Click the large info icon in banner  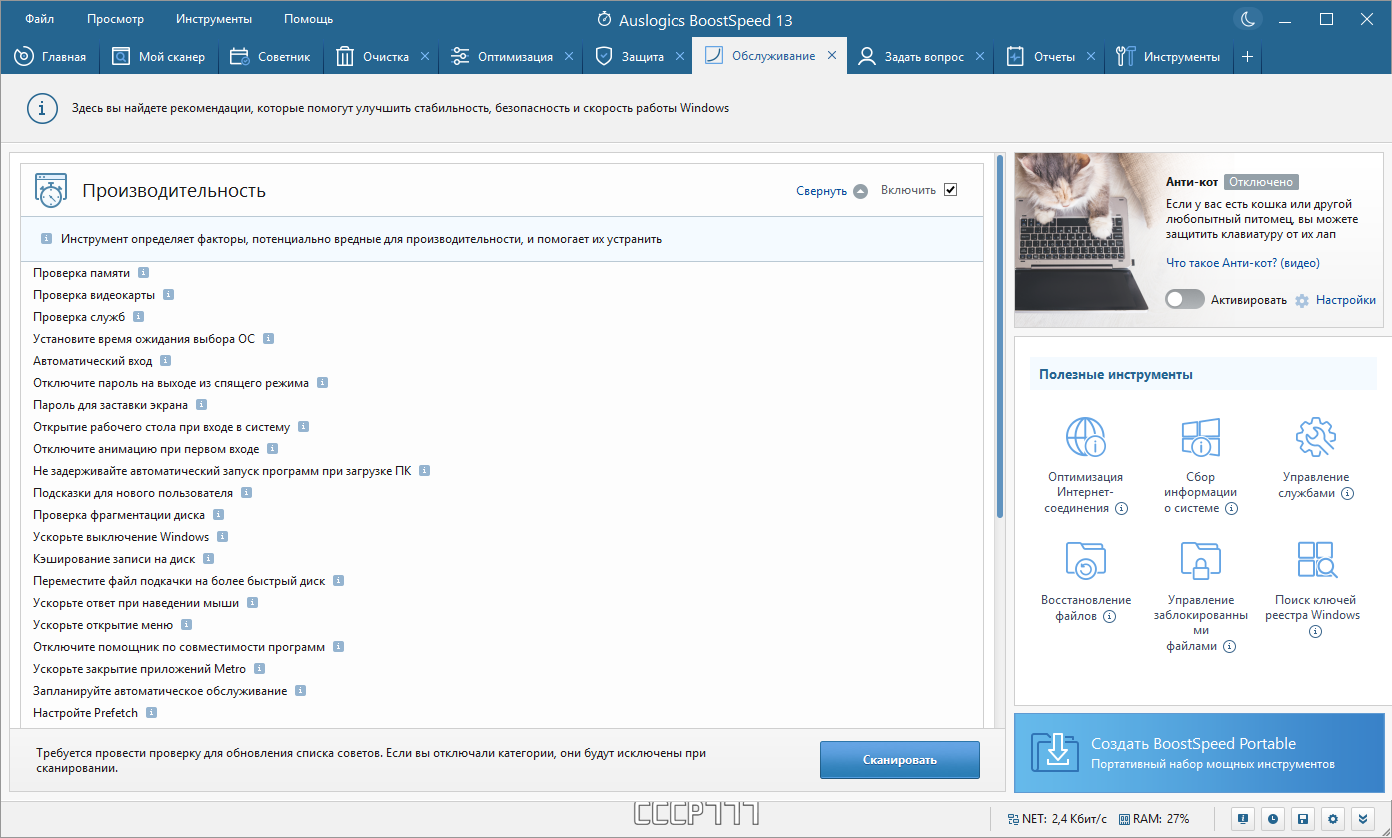[x=41, y=108]
